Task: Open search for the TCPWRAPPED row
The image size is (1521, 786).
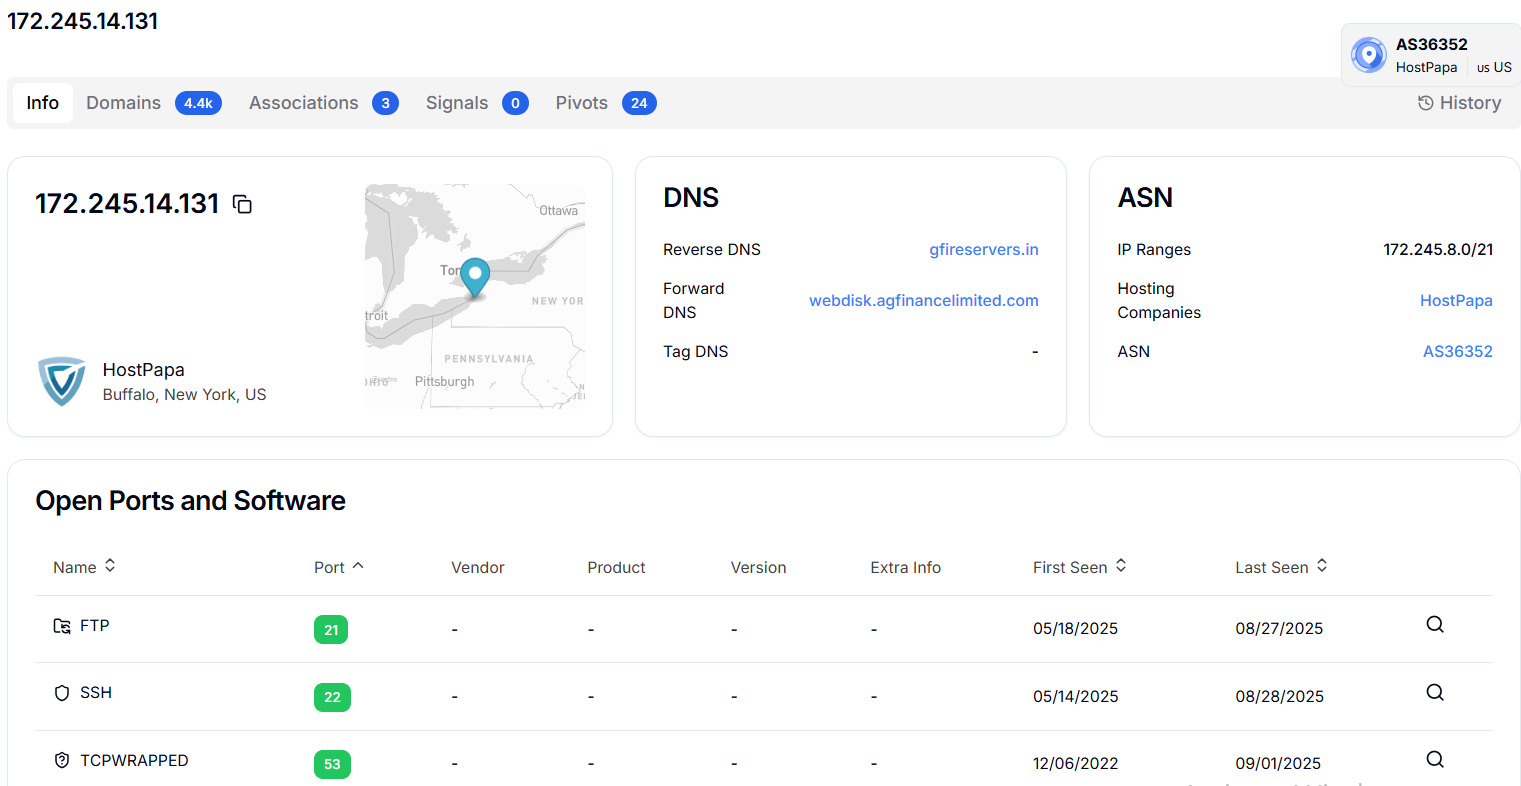Action: [1435, 760]
